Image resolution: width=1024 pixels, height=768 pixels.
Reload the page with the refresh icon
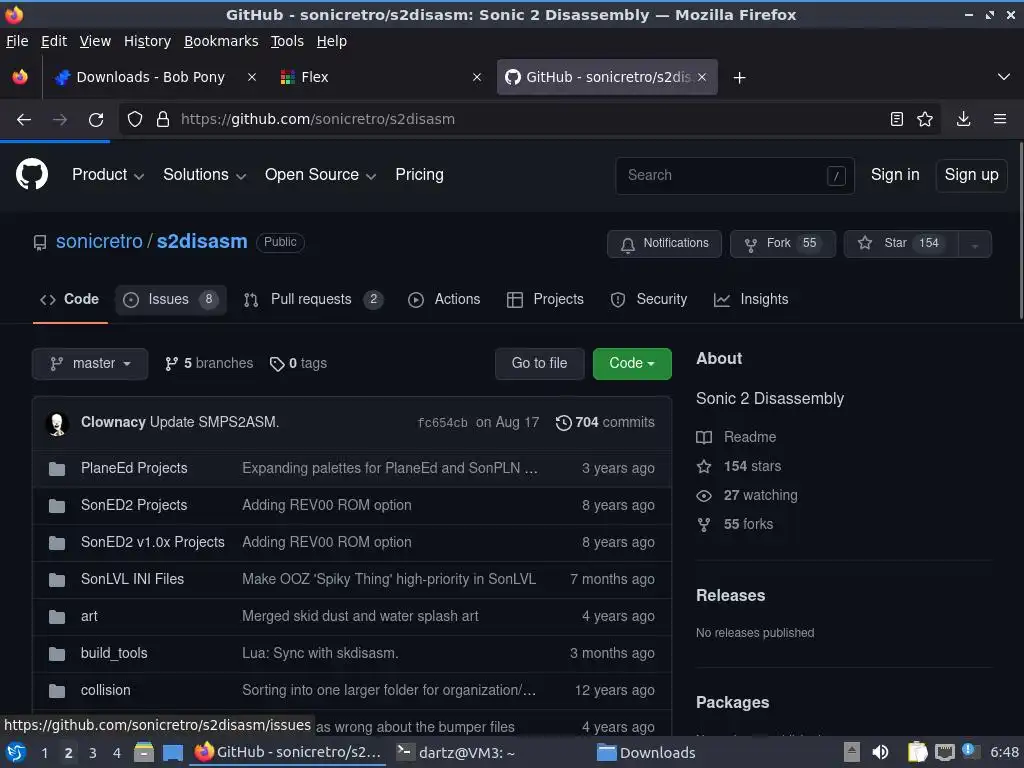click(96, 120)
